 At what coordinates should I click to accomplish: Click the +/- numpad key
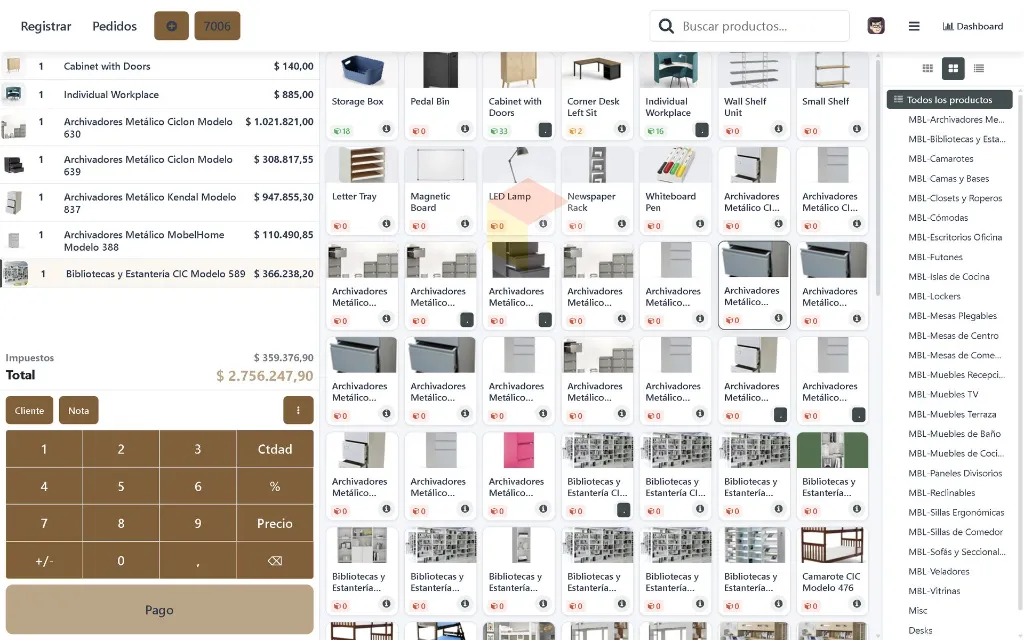tap(44, 560)
